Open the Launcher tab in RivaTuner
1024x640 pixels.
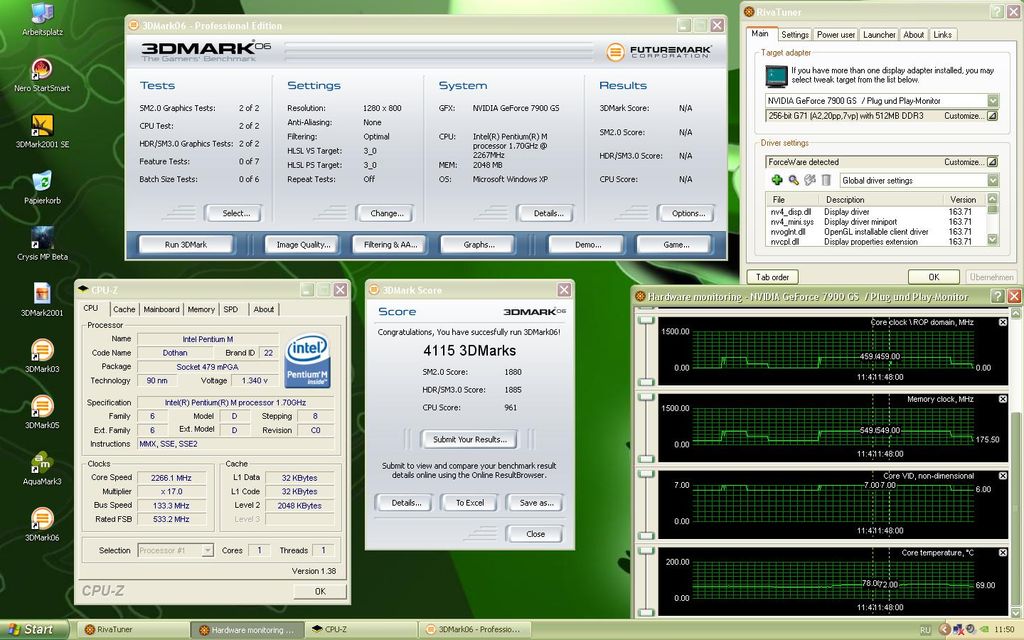coord(879,35)
